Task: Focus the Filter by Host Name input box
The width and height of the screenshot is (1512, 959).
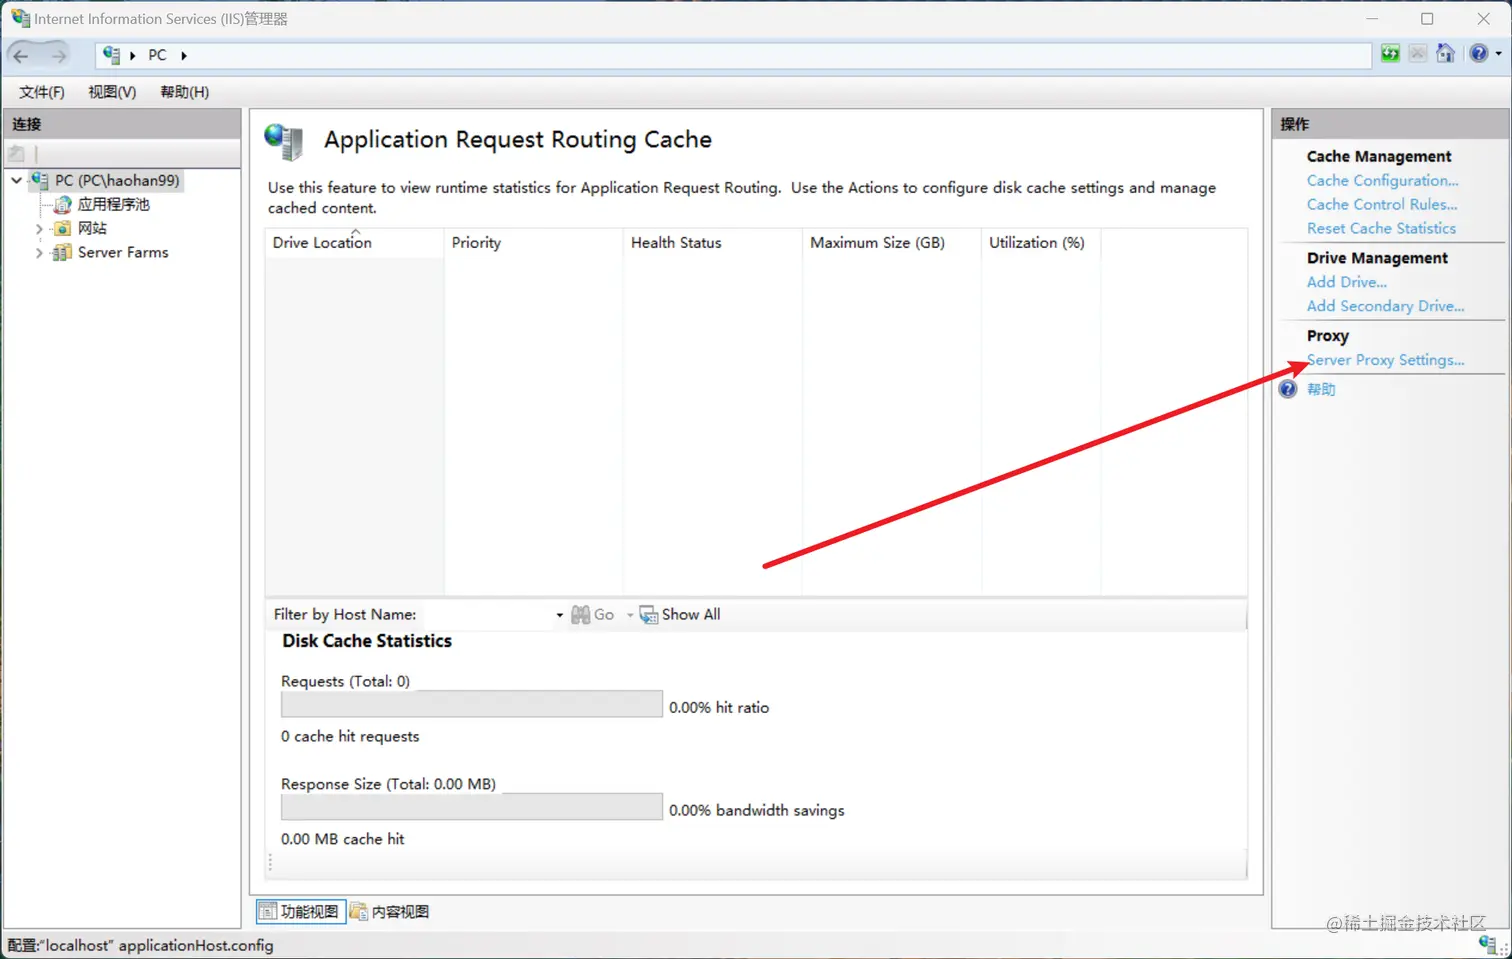Action: click(x=487, y=615)
